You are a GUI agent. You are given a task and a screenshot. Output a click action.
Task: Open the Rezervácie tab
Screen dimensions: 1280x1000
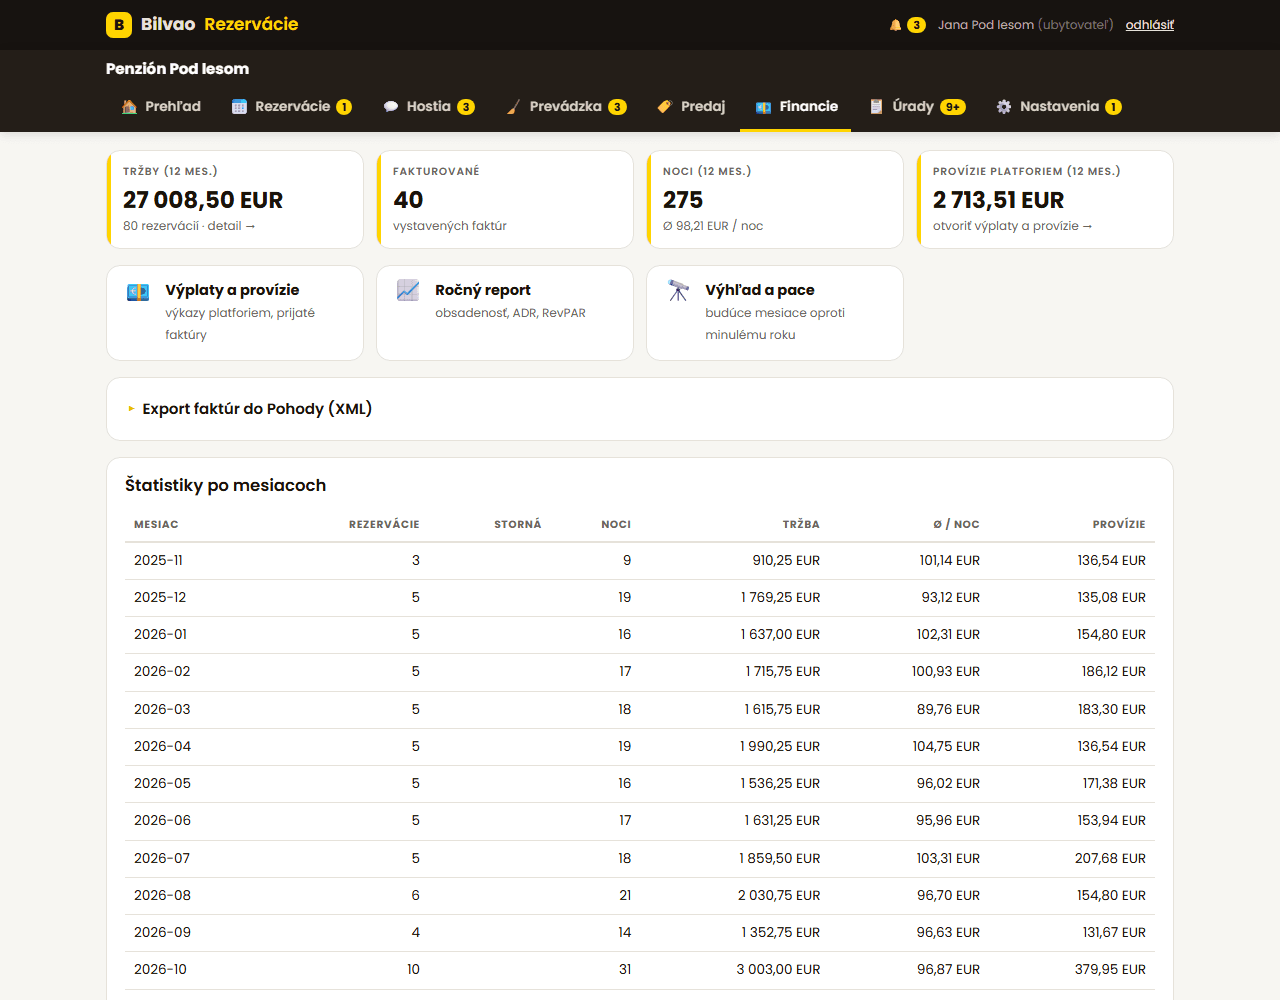tap(292, 107)
